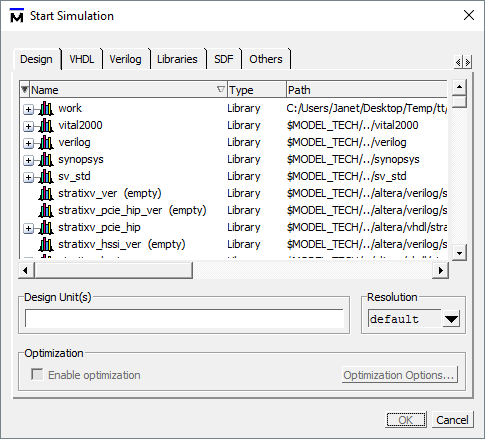Select the work library row name
485x439 pixels.
tap(70, 108)
